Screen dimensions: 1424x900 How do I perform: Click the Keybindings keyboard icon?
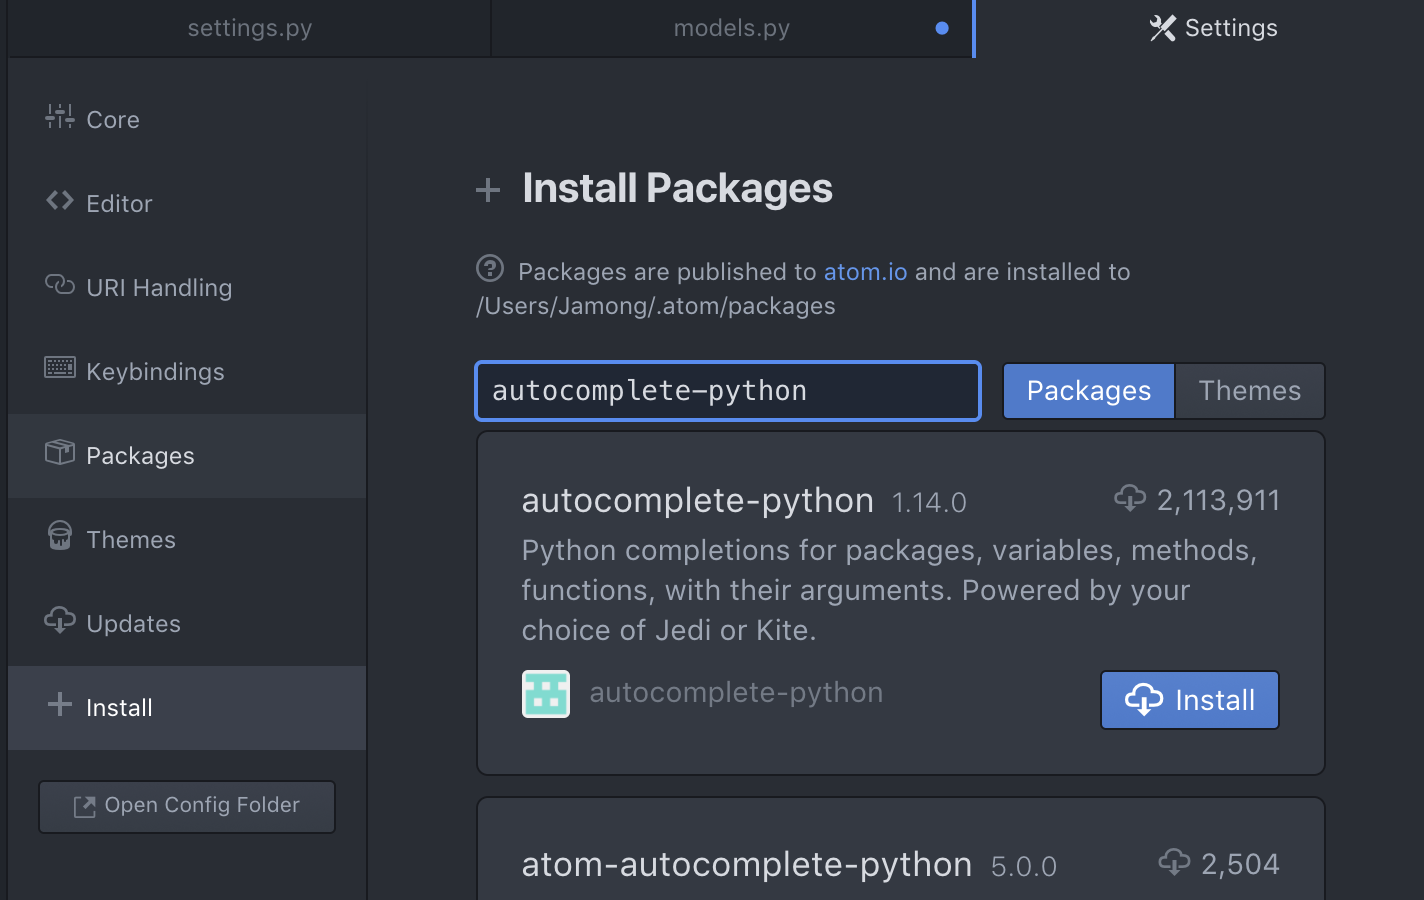[60, 368]
